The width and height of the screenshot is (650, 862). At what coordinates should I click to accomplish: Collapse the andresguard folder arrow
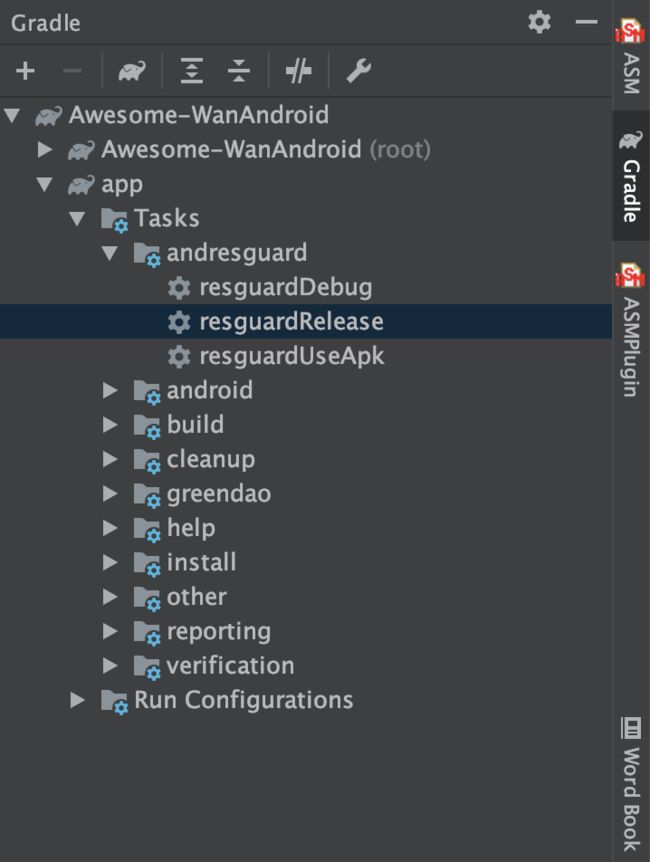110,253
